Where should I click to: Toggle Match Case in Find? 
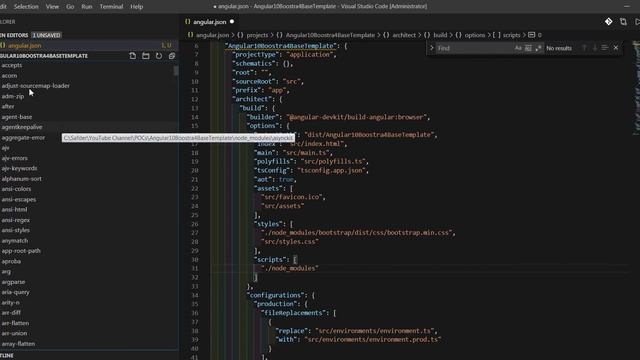[x=518, y=48]
